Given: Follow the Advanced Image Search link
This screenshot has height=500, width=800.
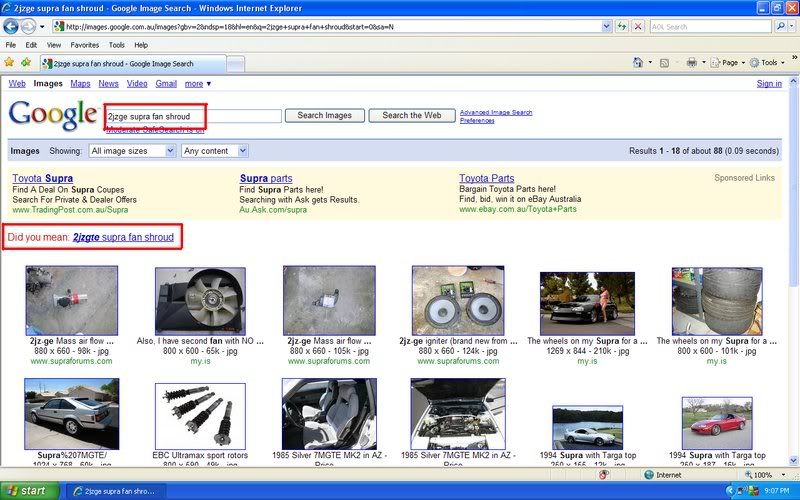Looking at the screenshot, I should point(496,112).
